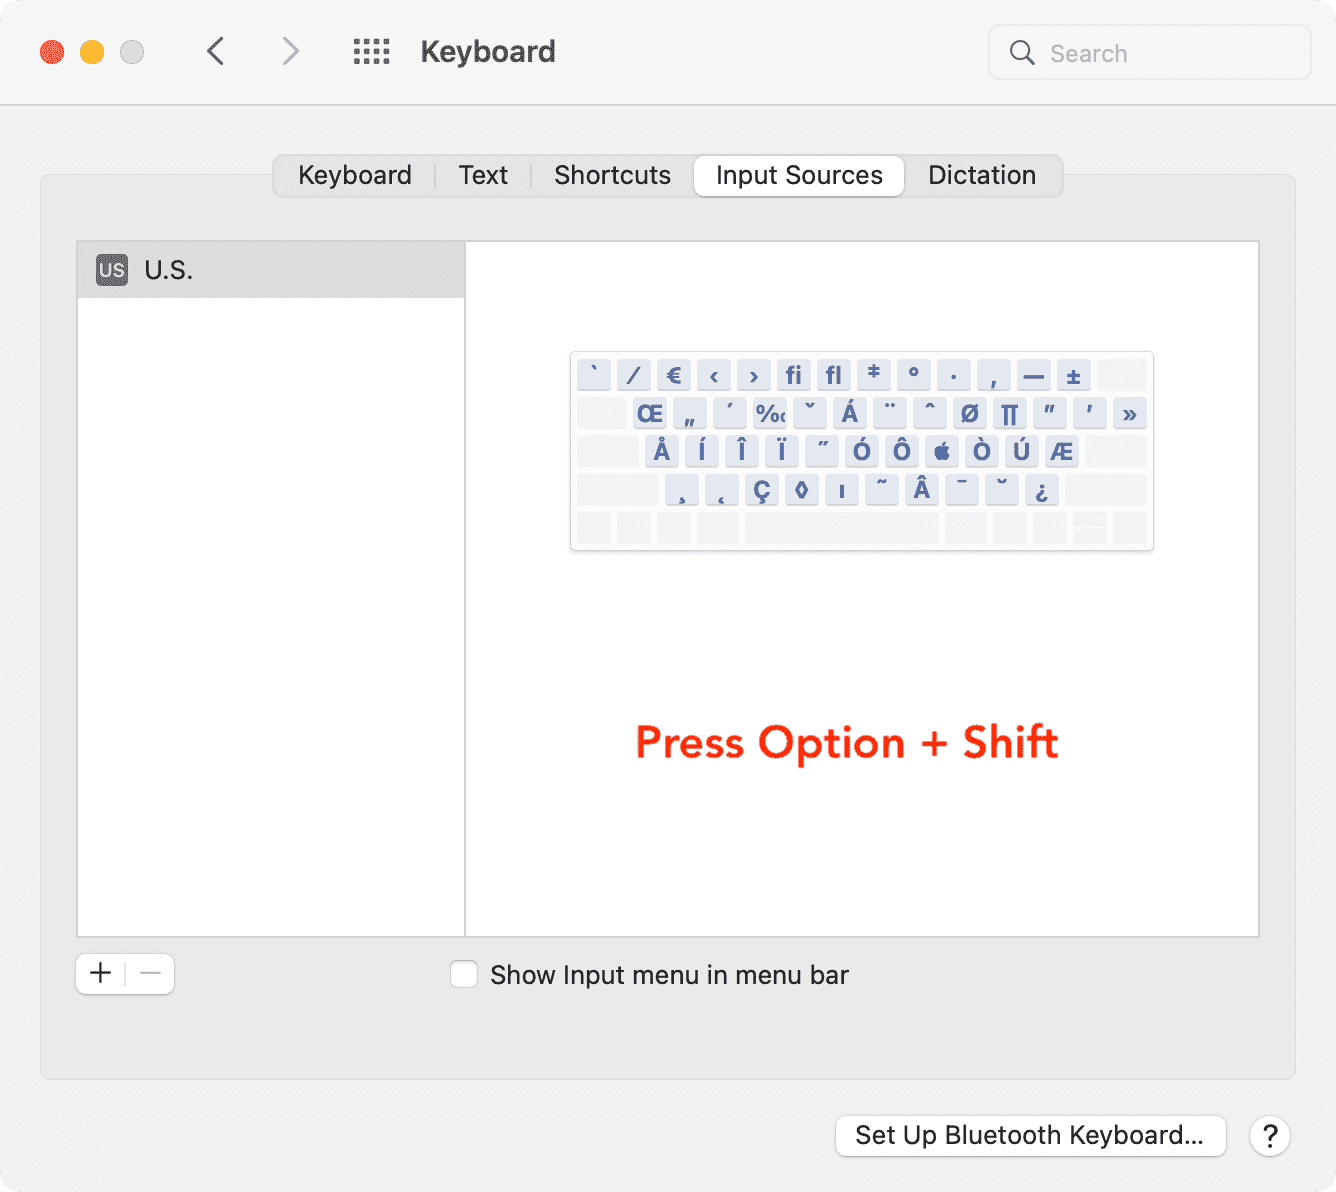Click Set Up Bluetooth Keyboard button
This screenshot has width=1336, height=1192.
click(1029, 1136)
